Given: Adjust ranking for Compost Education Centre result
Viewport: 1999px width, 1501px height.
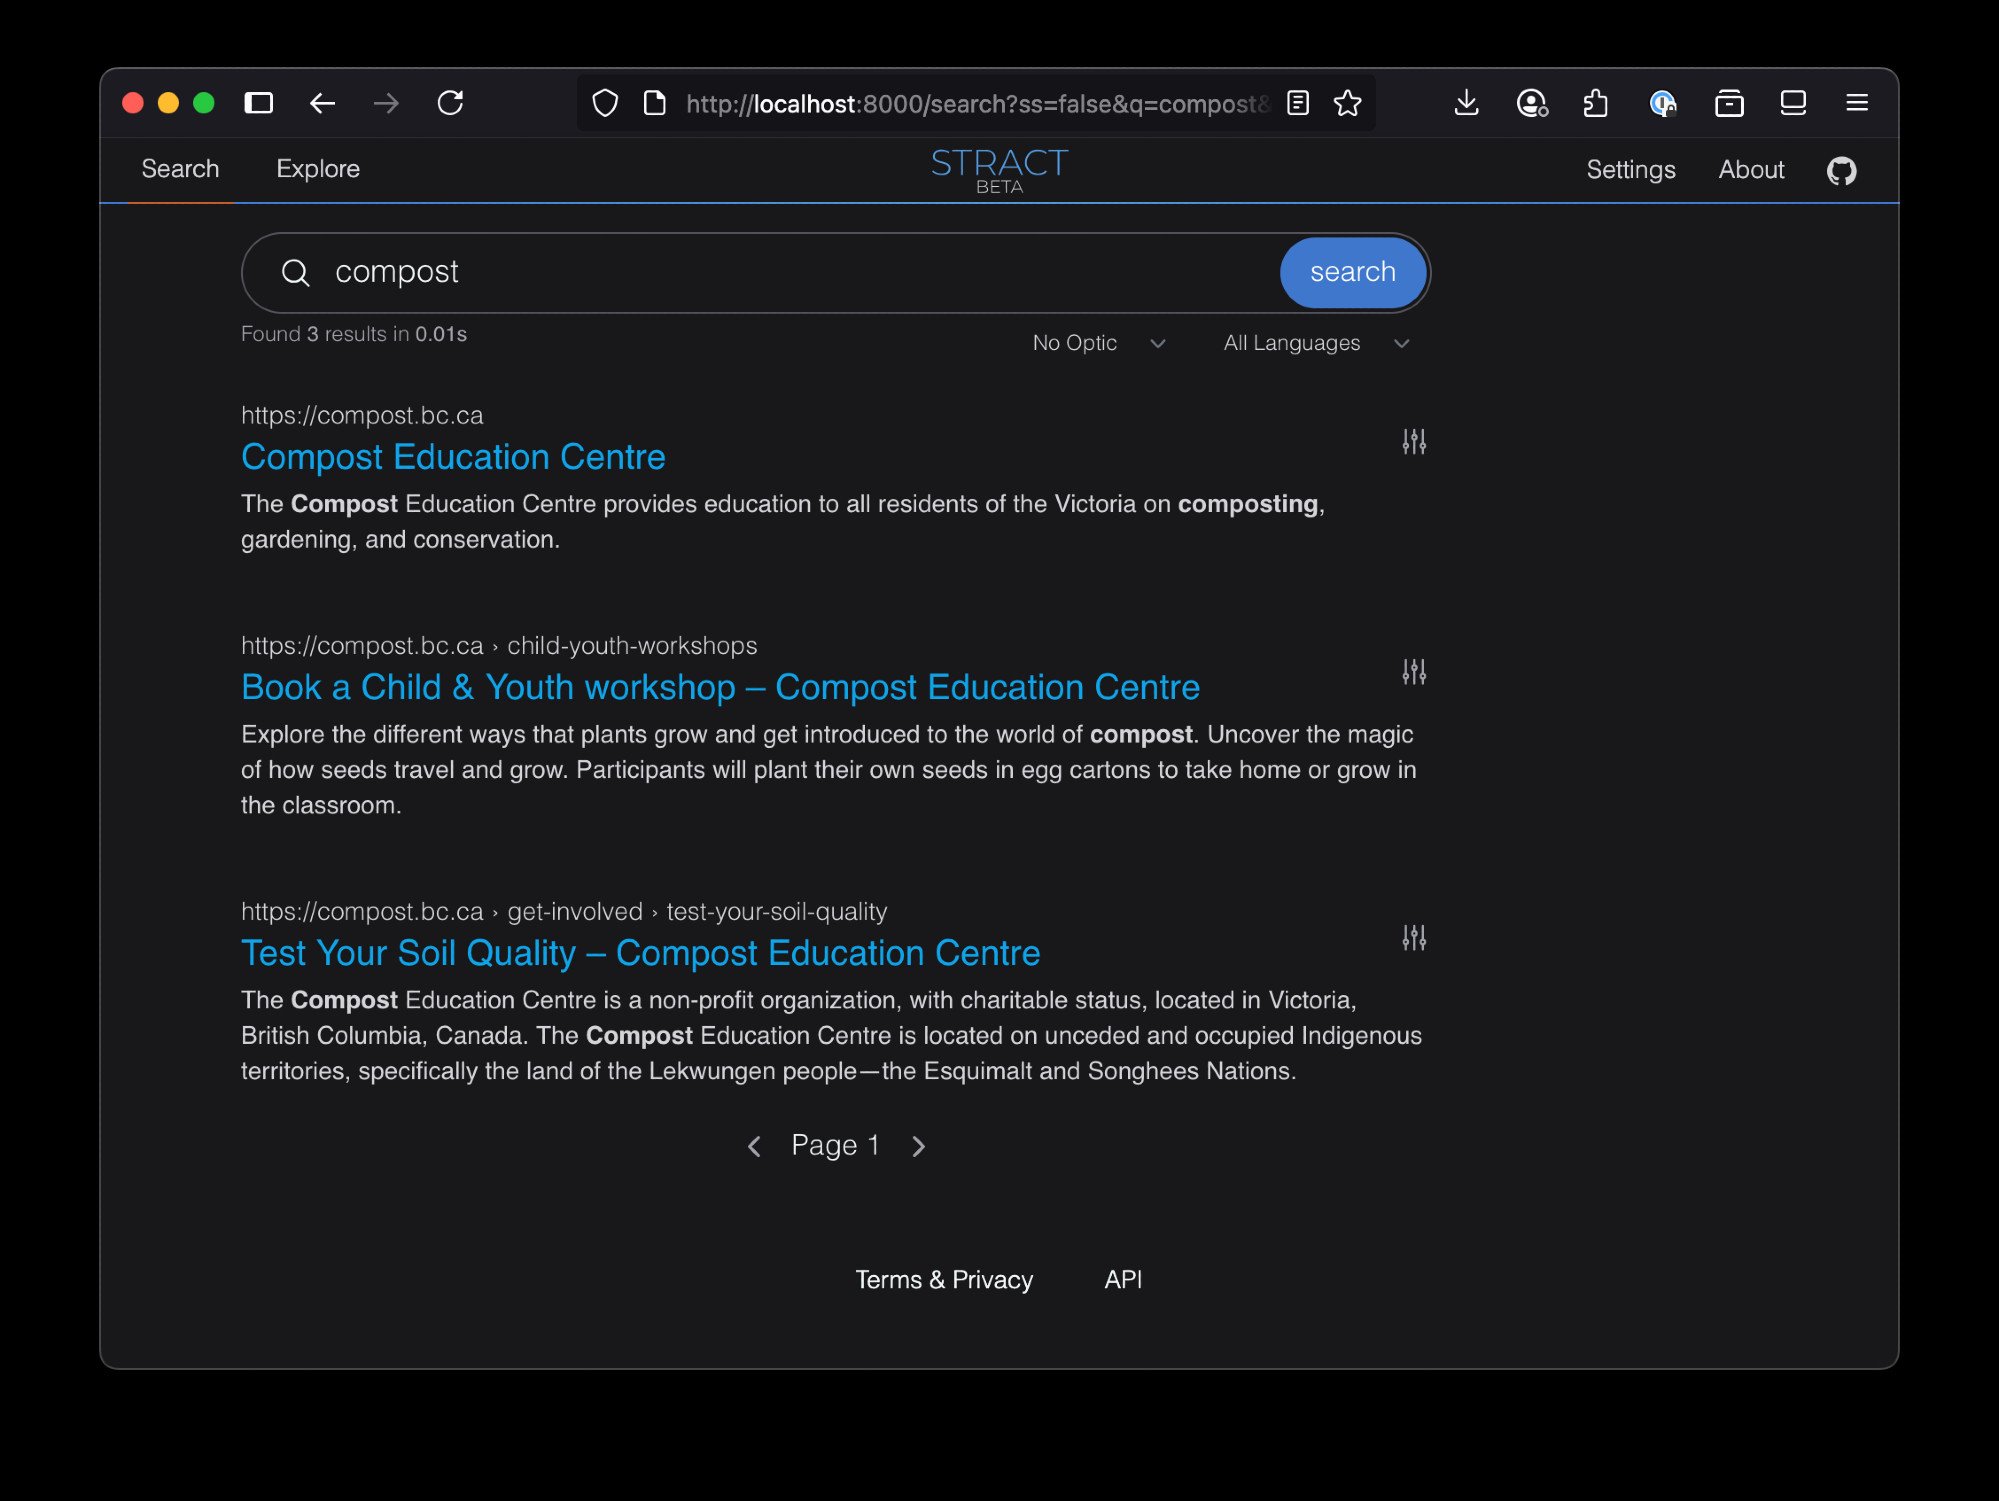Looking at the screenshot, I should point(1414,442).
